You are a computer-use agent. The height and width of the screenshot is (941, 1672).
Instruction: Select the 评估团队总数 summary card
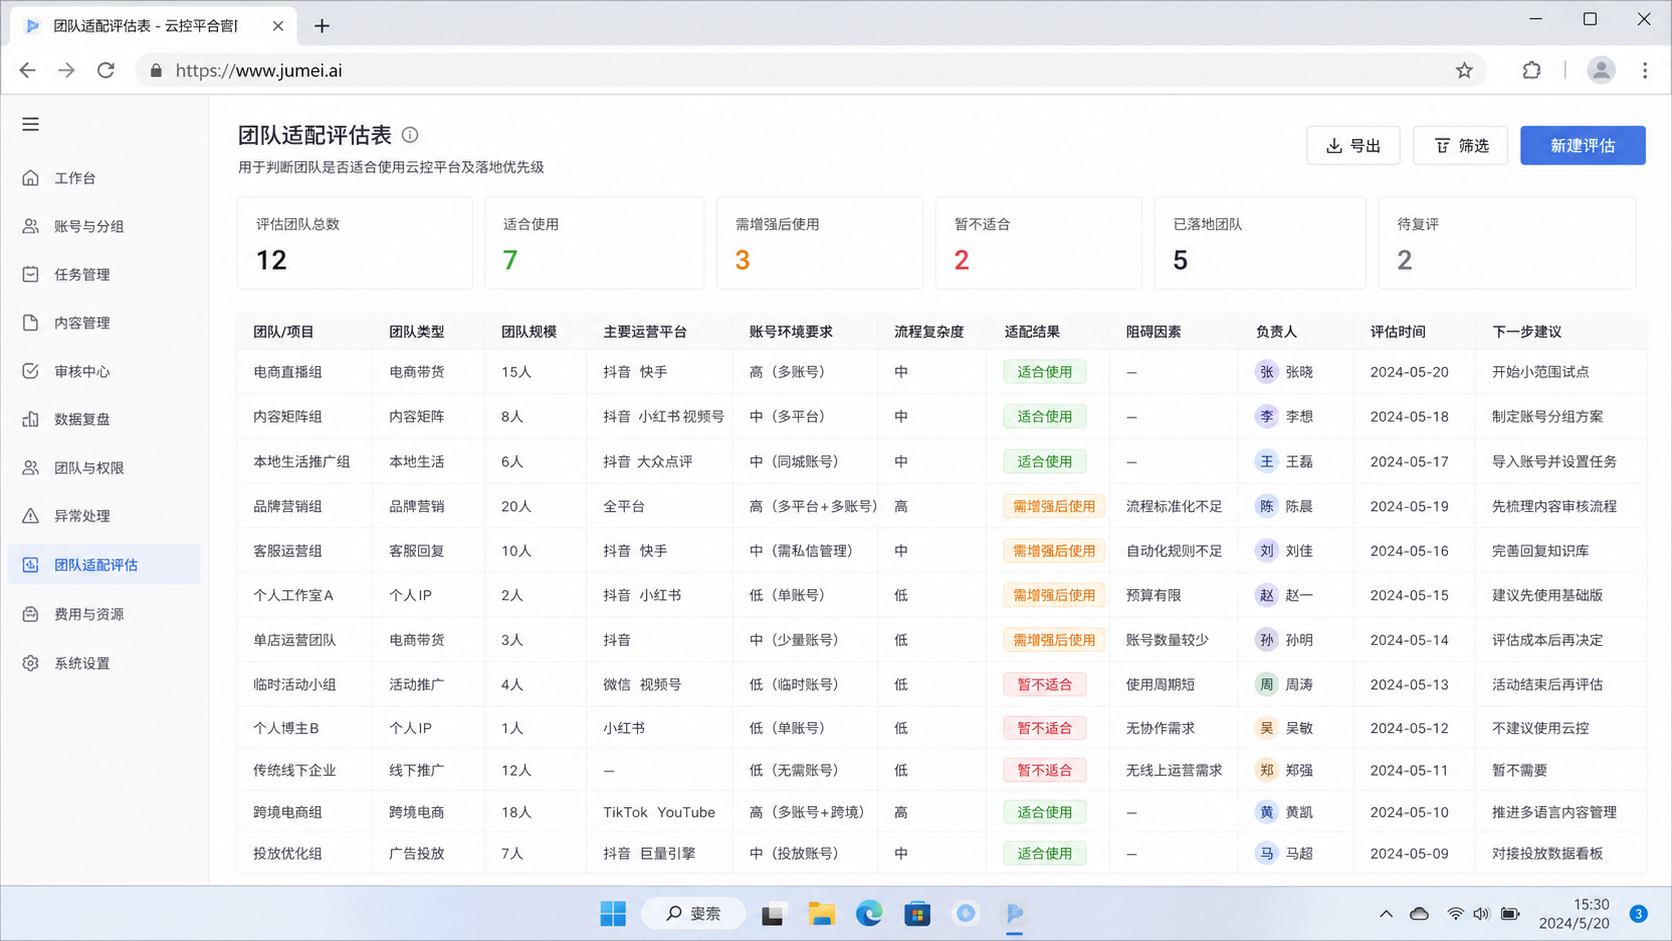tap(355, 243)
